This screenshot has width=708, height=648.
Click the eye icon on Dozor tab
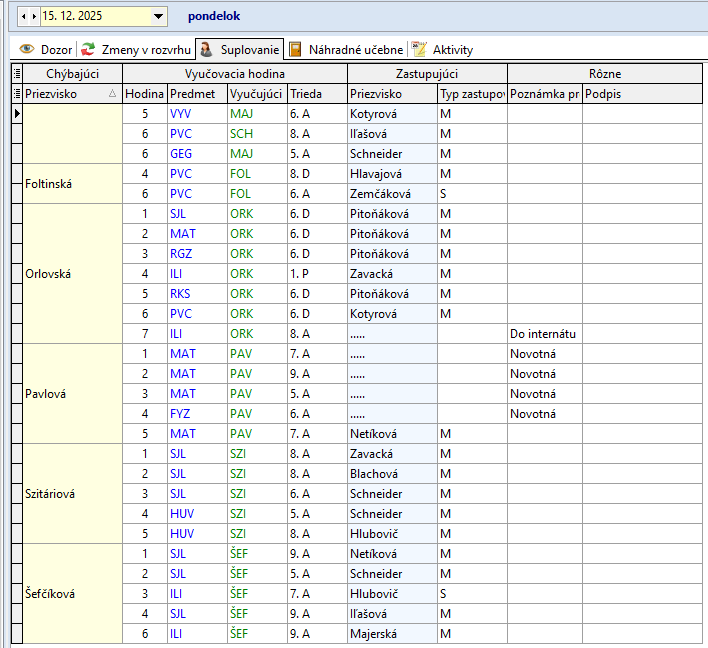27,49
